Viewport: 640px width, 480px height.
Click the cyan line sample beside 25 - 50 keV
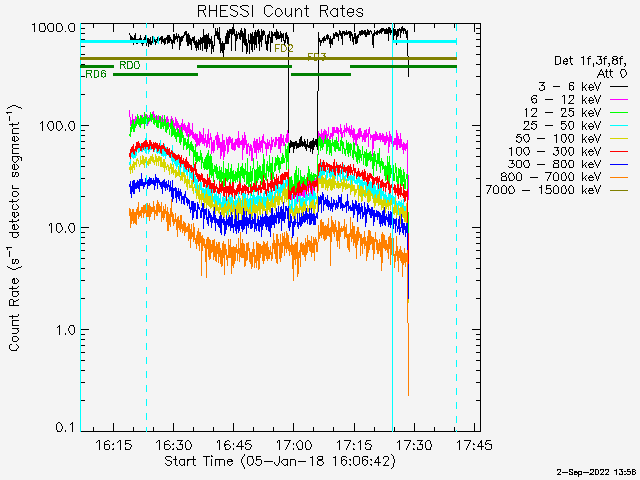point(619,125)
